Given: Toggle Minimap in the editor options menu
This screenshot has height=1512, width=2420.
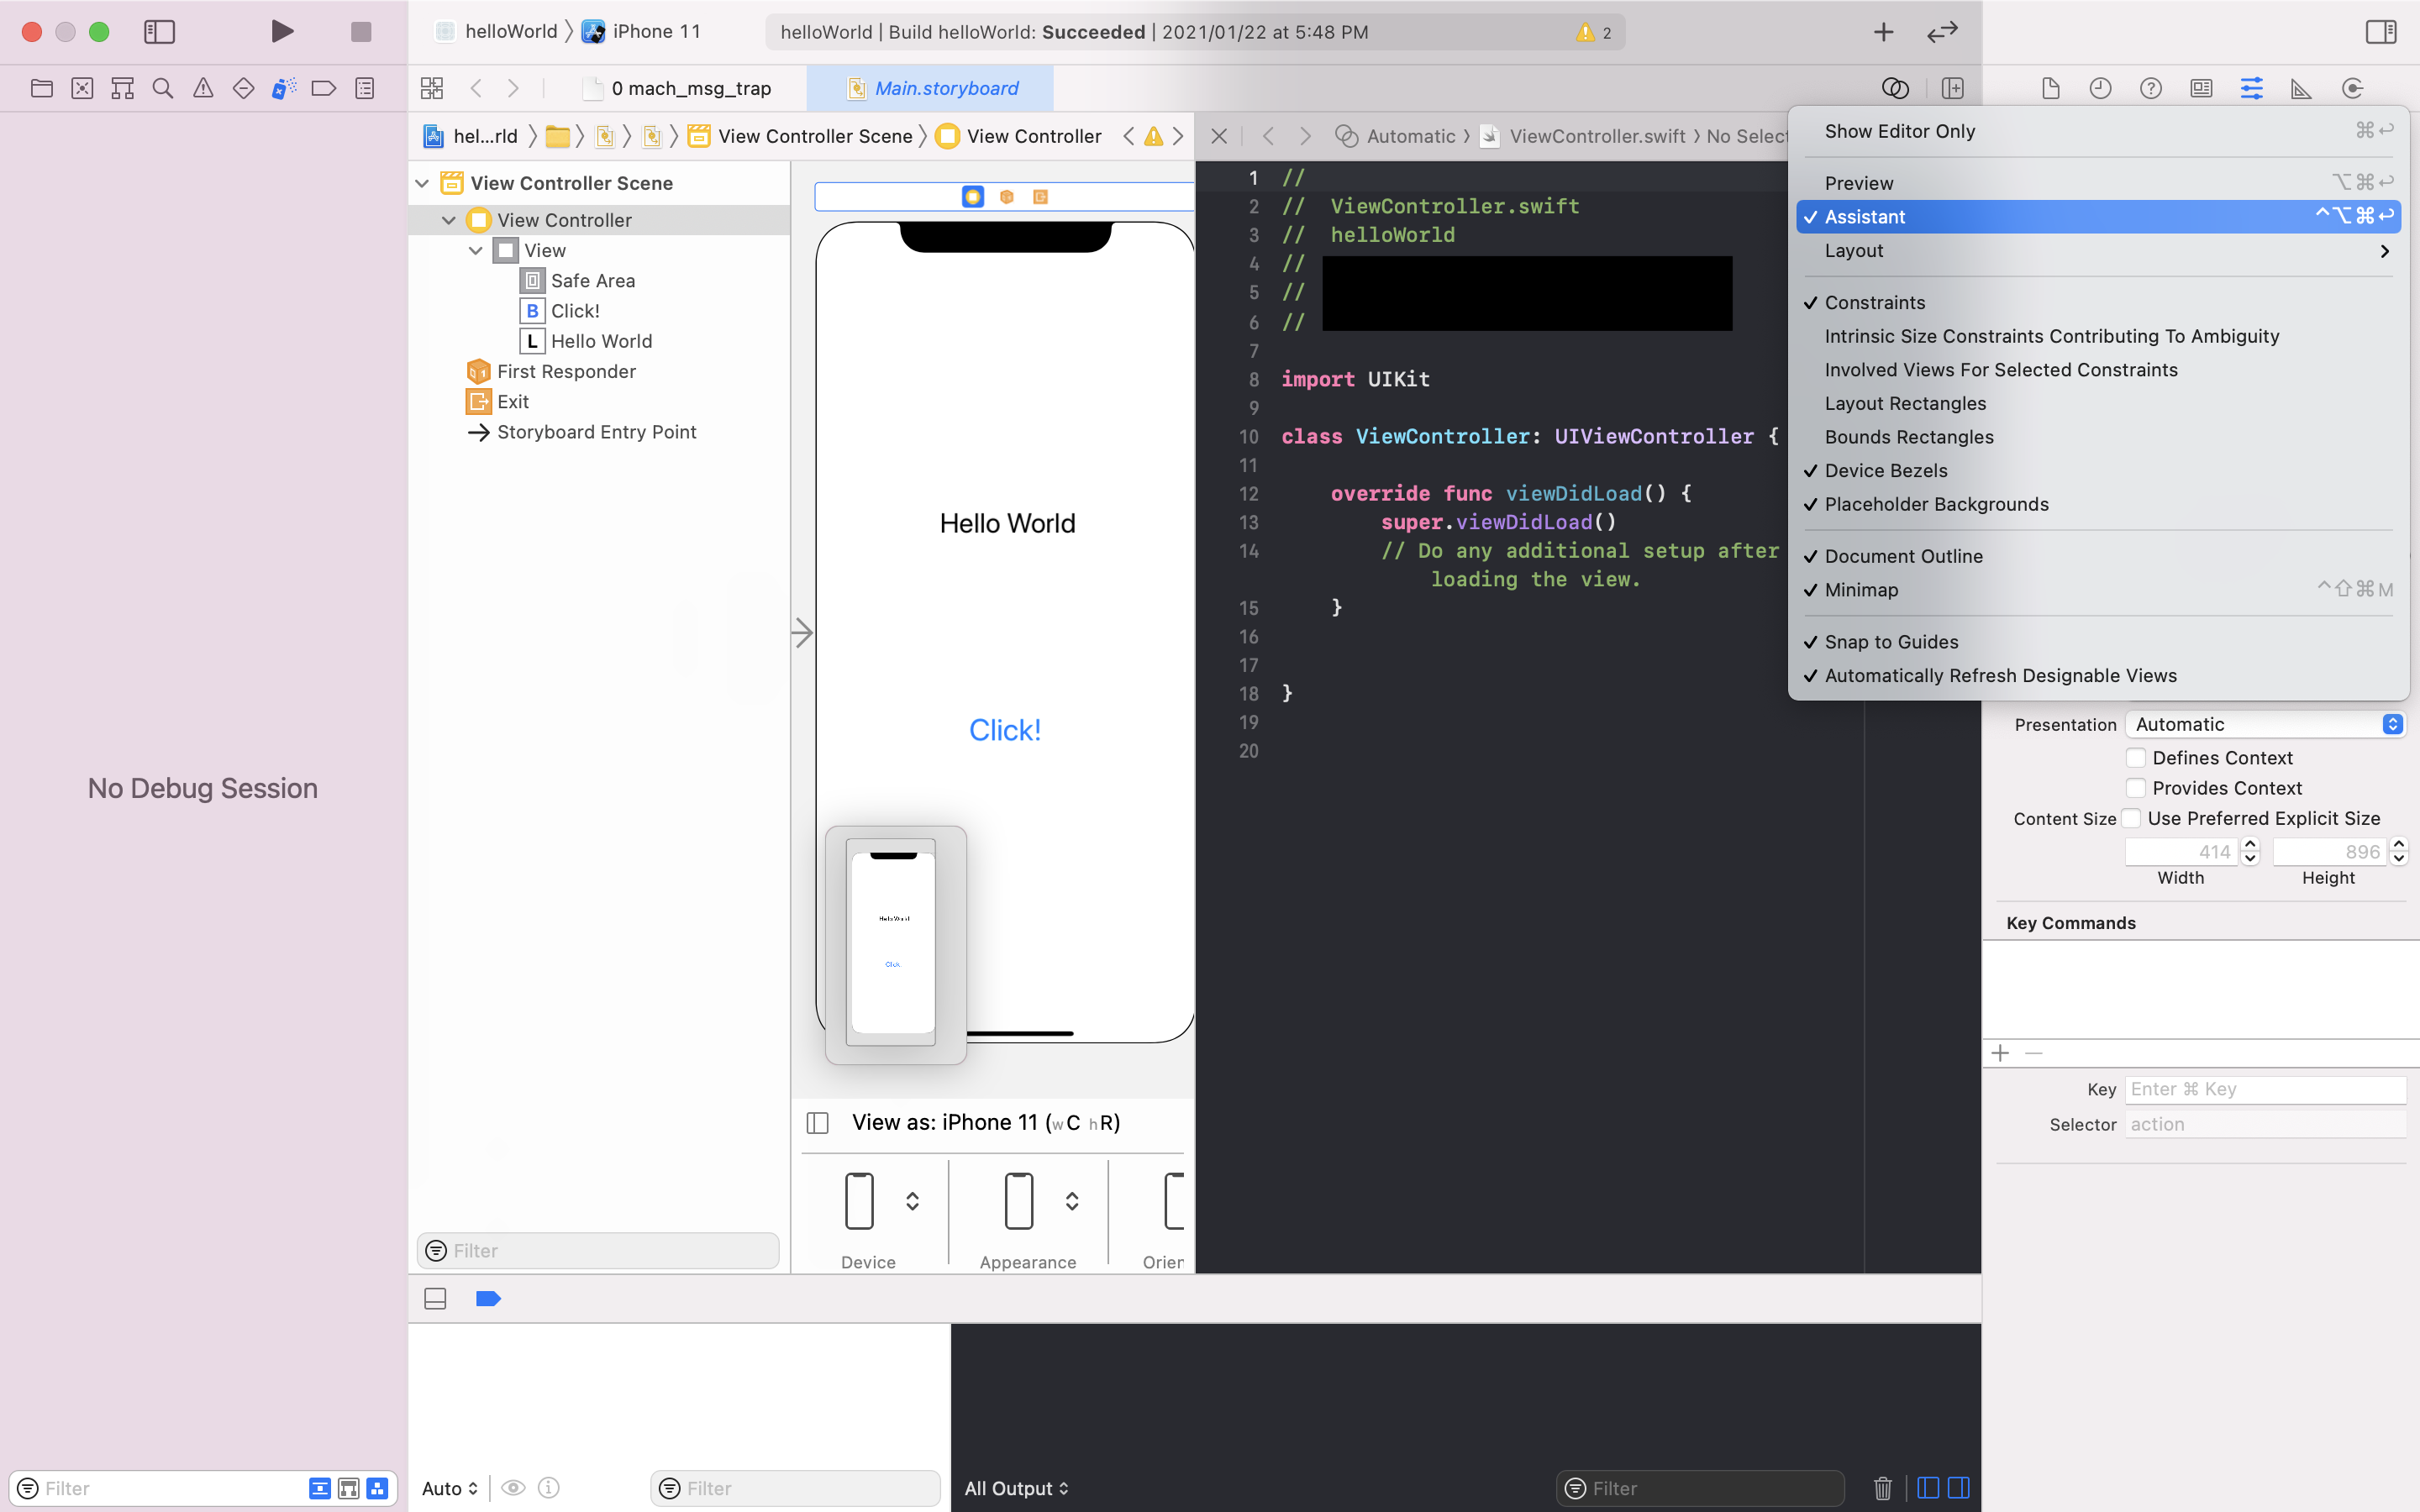Looking at the screenshot, I should pos(1861,590).
